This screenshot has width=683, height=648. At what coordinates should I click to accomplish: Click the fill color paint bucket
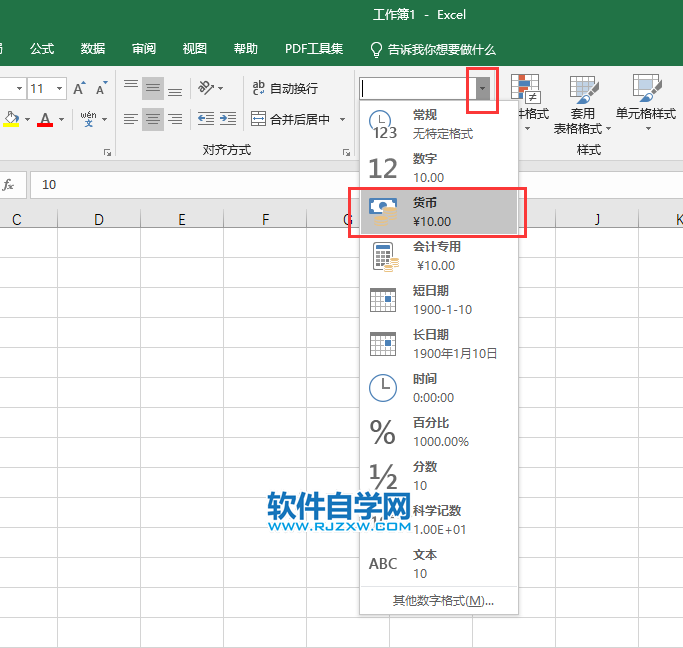(12, 119)
